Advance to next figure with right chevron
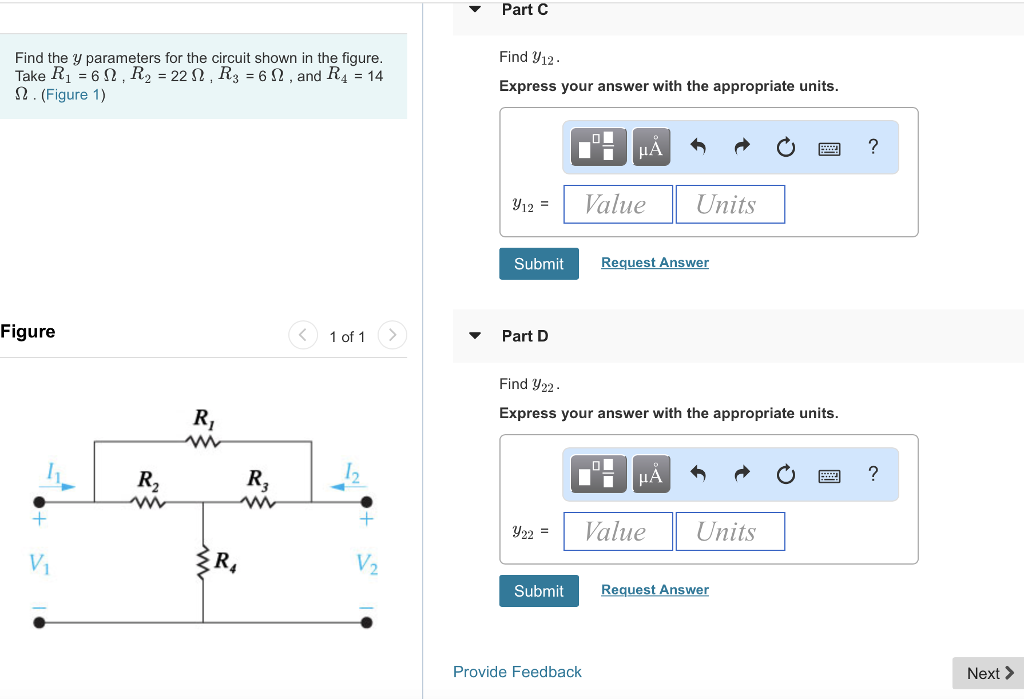 (391, 335)
